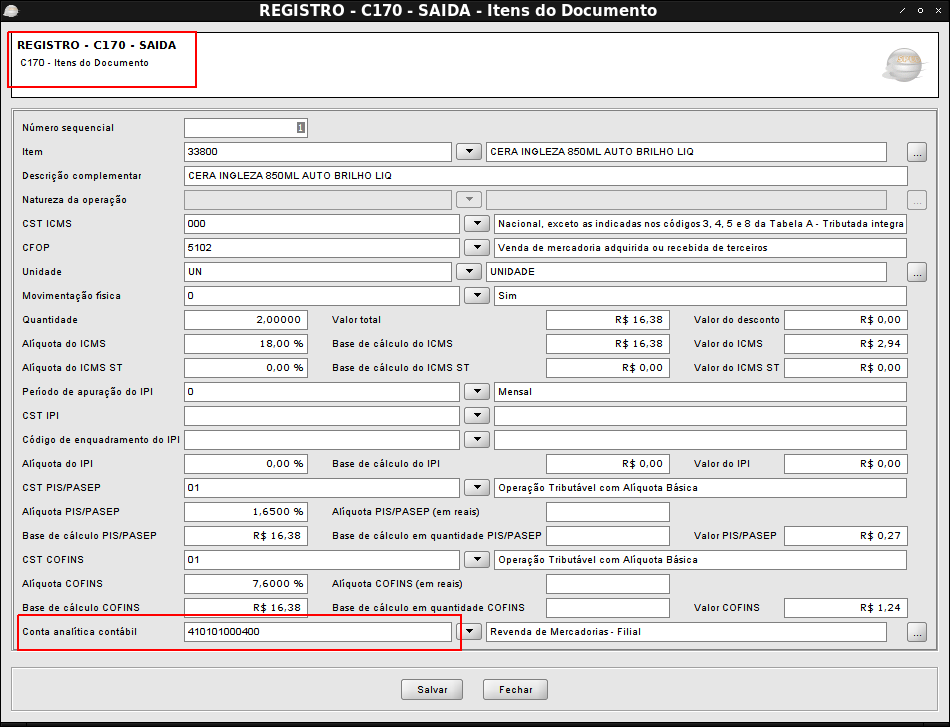Viewport: 950px width, 727px height.
Task: Expand the Movimentação física dropdown
Action: tap(477, 296)
